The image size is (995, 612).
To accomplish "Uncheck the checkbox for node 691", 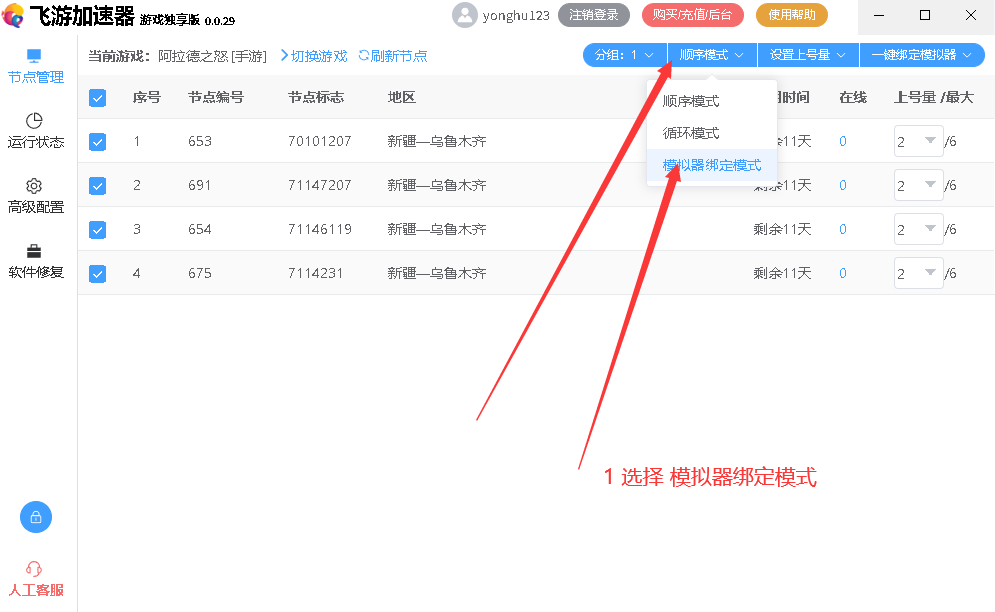I will click(x=97, y=186).
